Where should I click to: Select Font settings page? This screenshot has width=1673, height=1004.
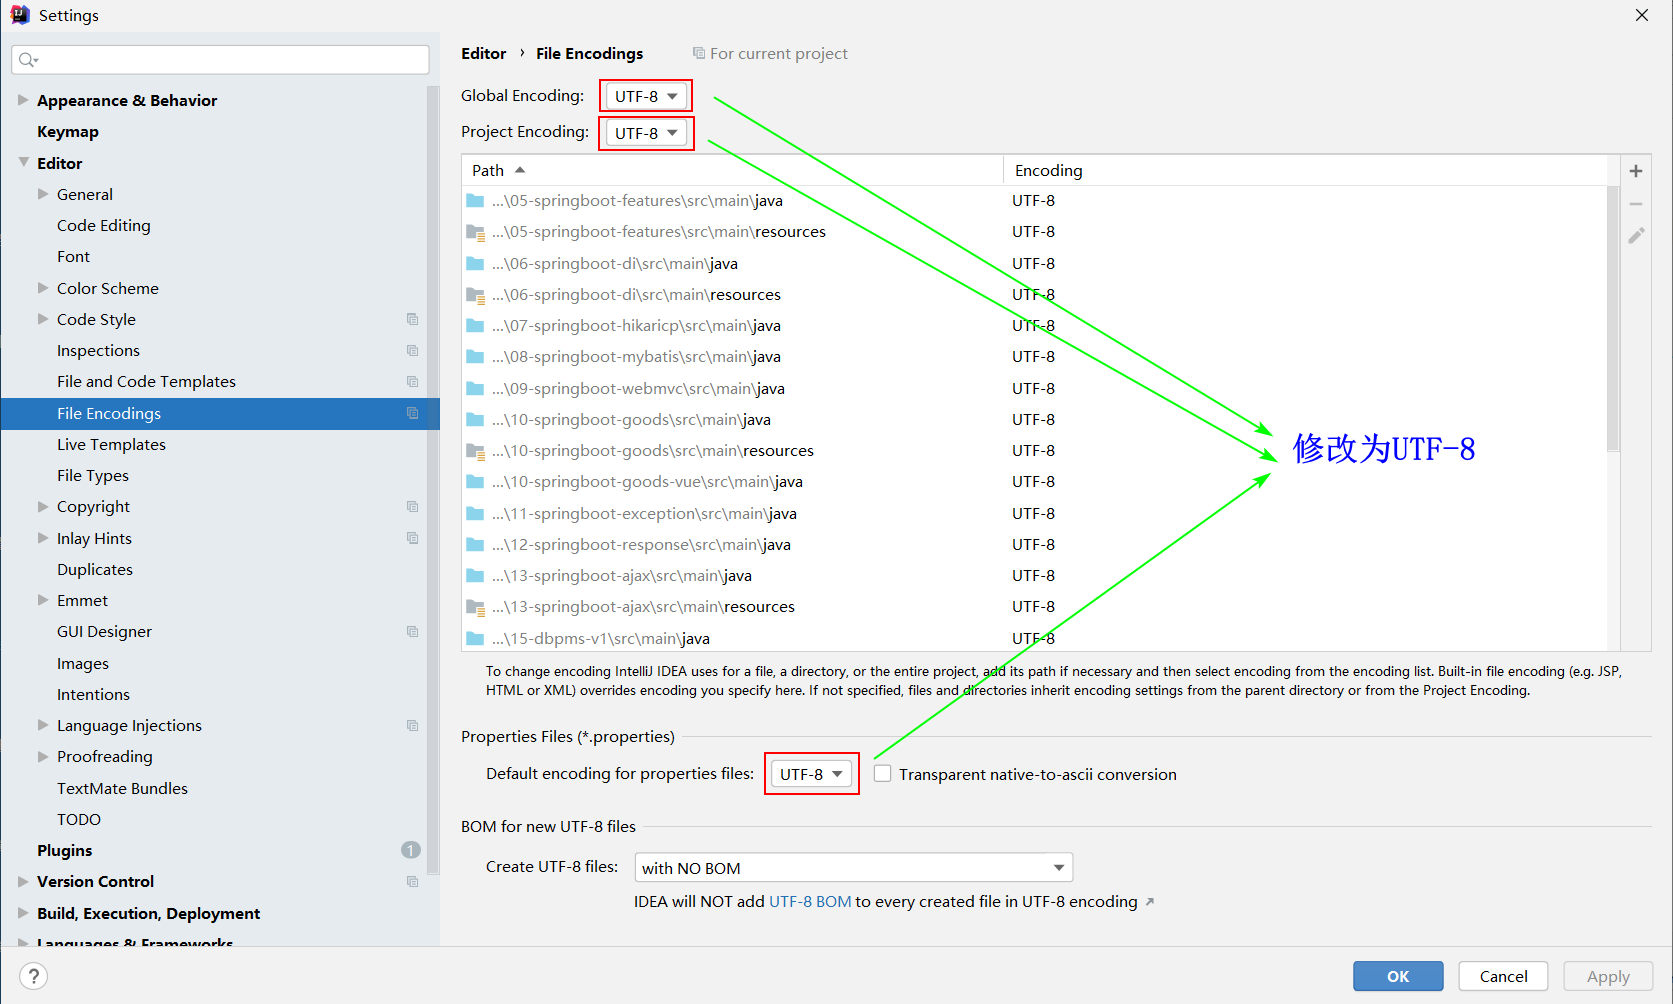73,256
